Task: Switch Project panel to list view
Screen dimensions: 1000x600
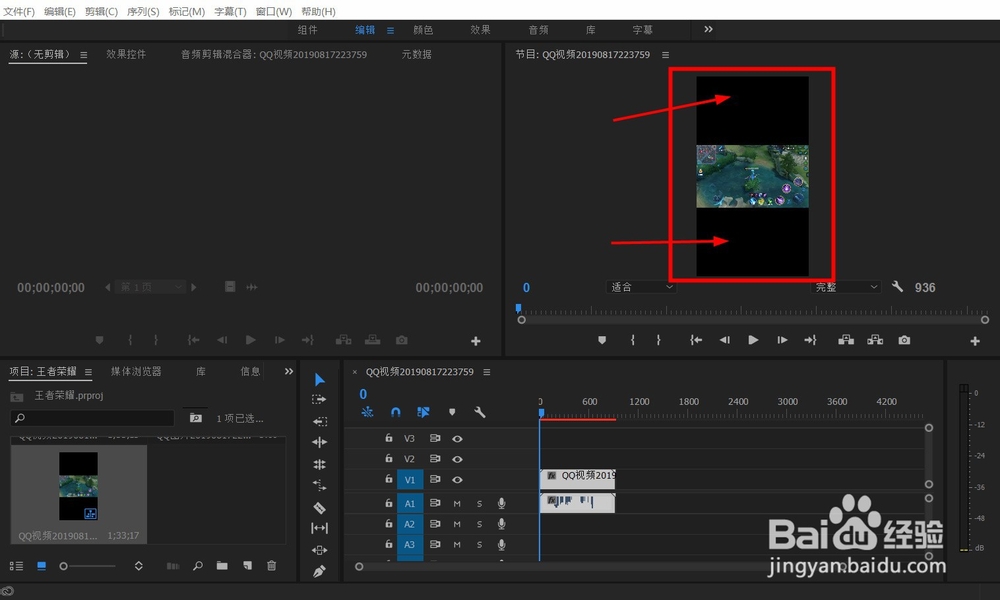Action: 17,566
